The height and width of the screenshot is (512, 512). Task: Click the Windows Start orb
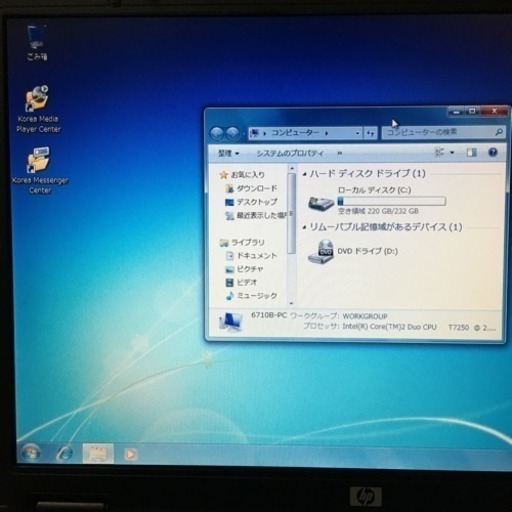pos(31,453)
